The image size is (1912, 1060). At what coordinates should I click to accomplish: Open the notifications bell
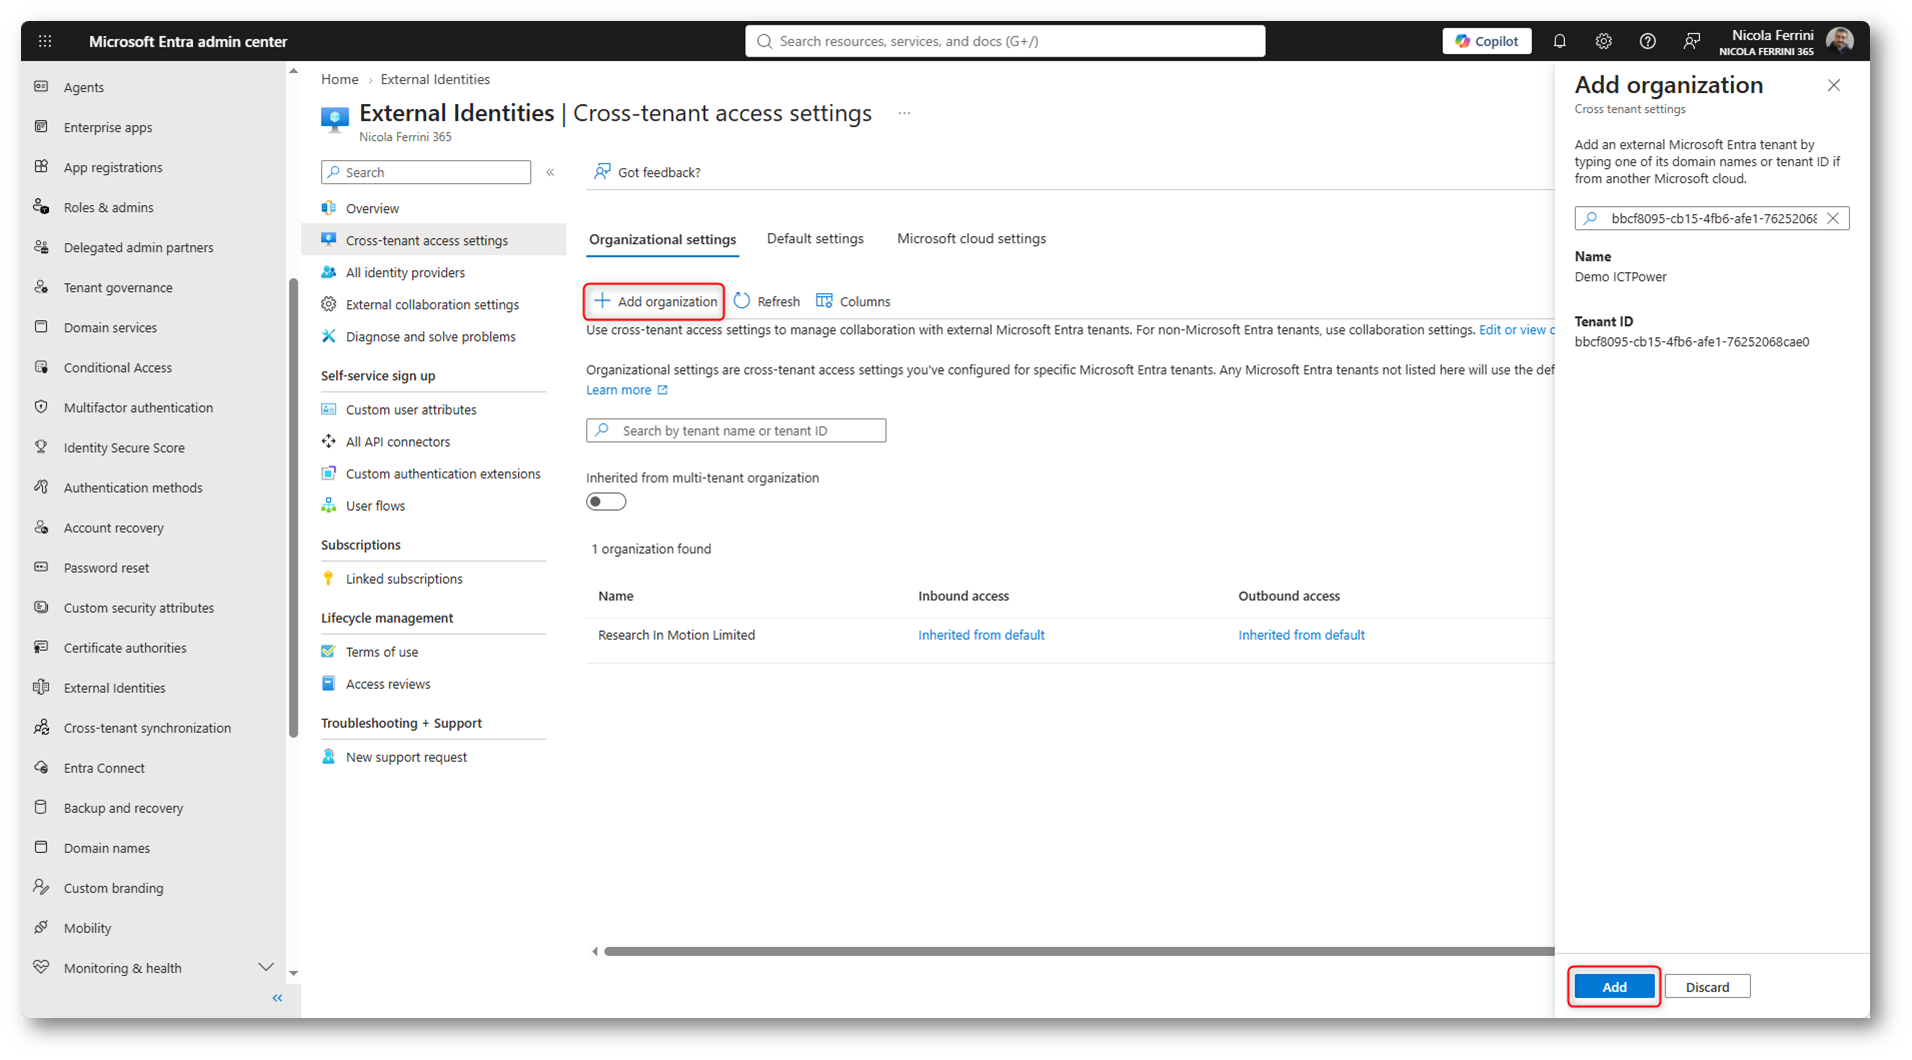click(x=1559, y=41)
